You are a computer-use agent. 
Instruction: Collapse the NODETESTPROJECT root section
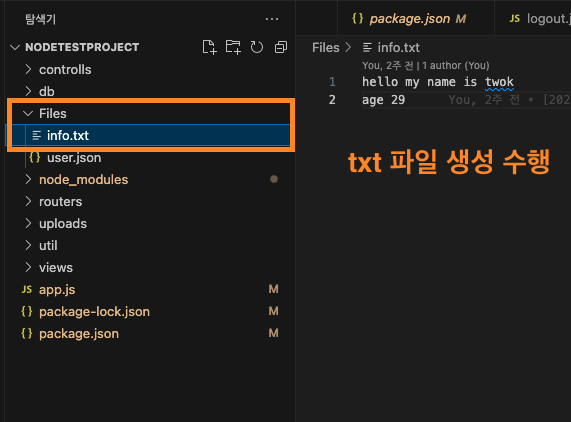click(x=15, y=47)
